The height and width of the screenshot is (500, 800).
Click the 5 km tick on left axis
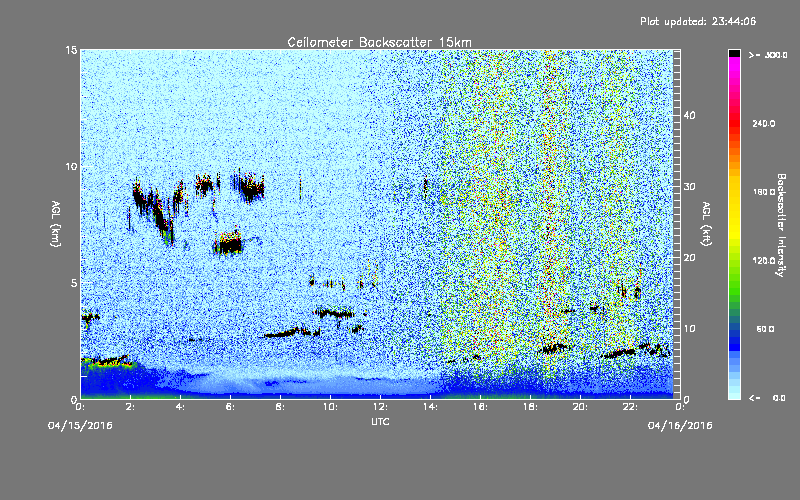pyautogui.click(x=74, y=283)
